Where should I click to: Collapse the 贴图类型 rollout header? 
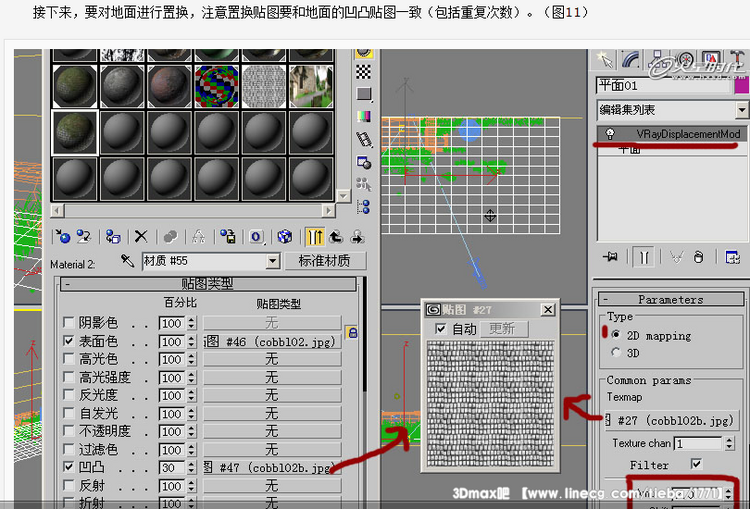[x=205, y=284]
